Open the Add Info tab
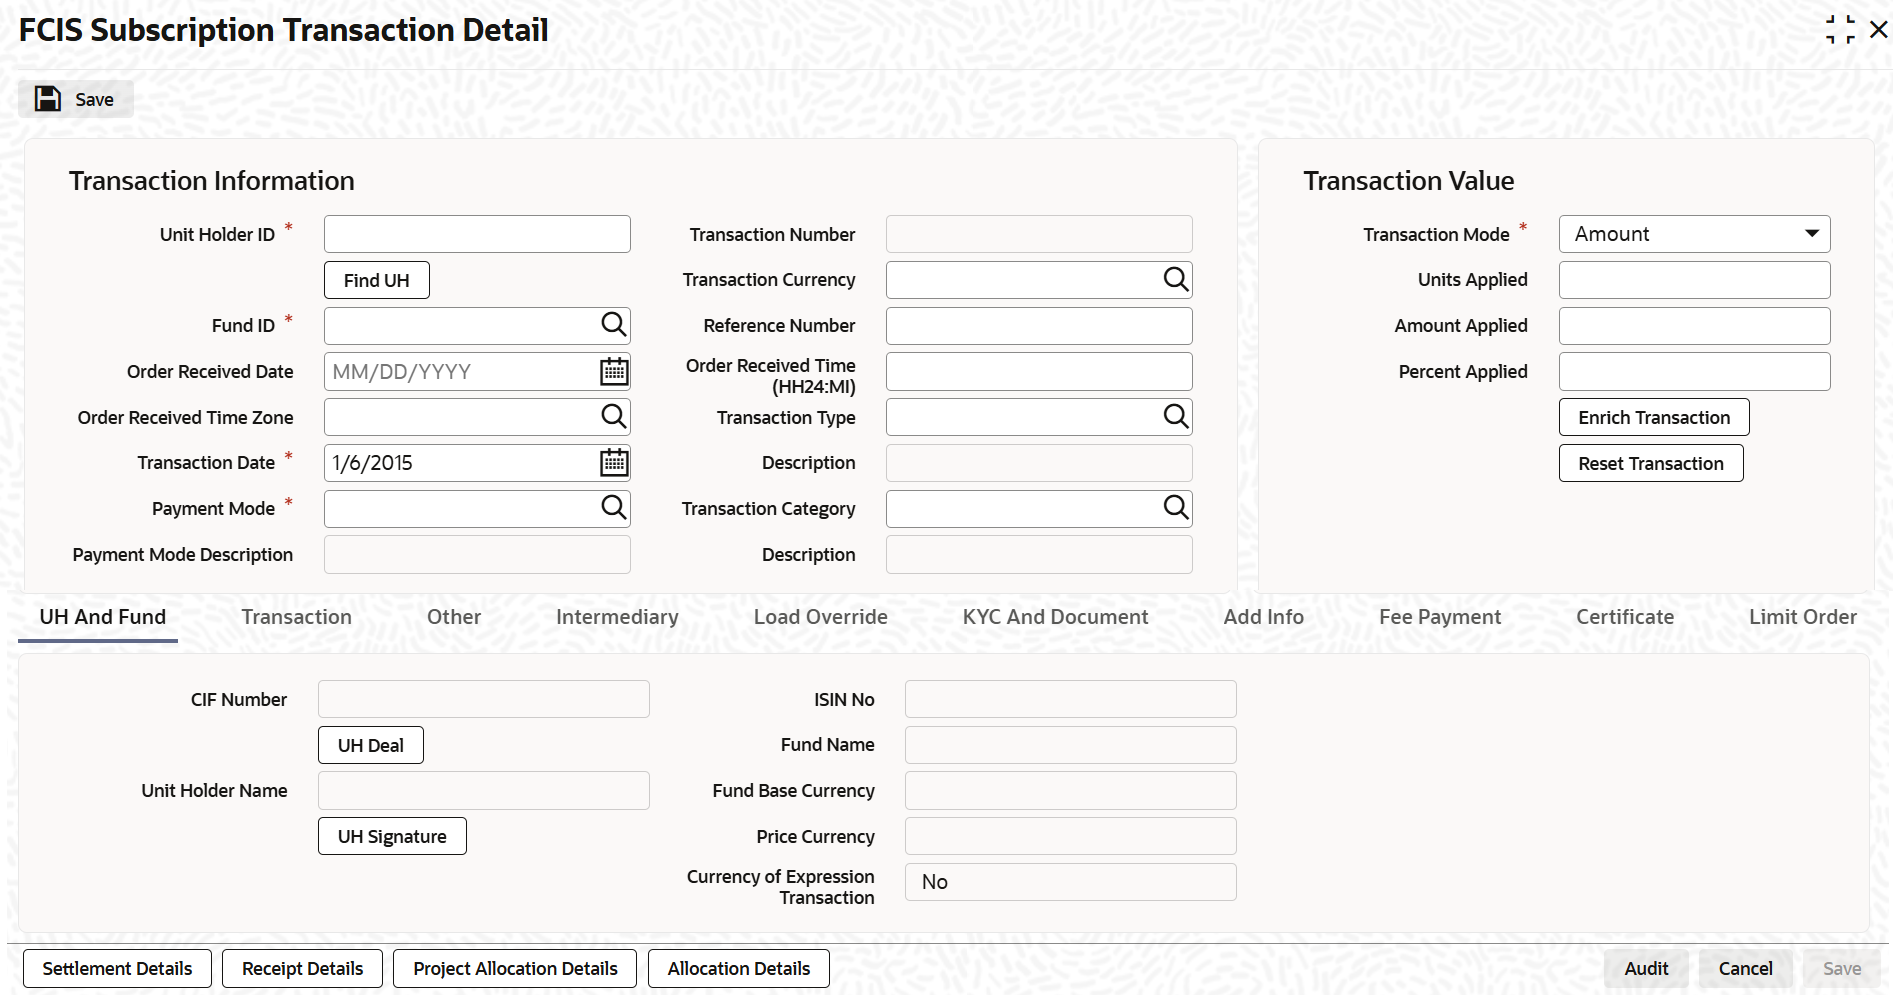Screen dimensions: 1893x996 1263,617
